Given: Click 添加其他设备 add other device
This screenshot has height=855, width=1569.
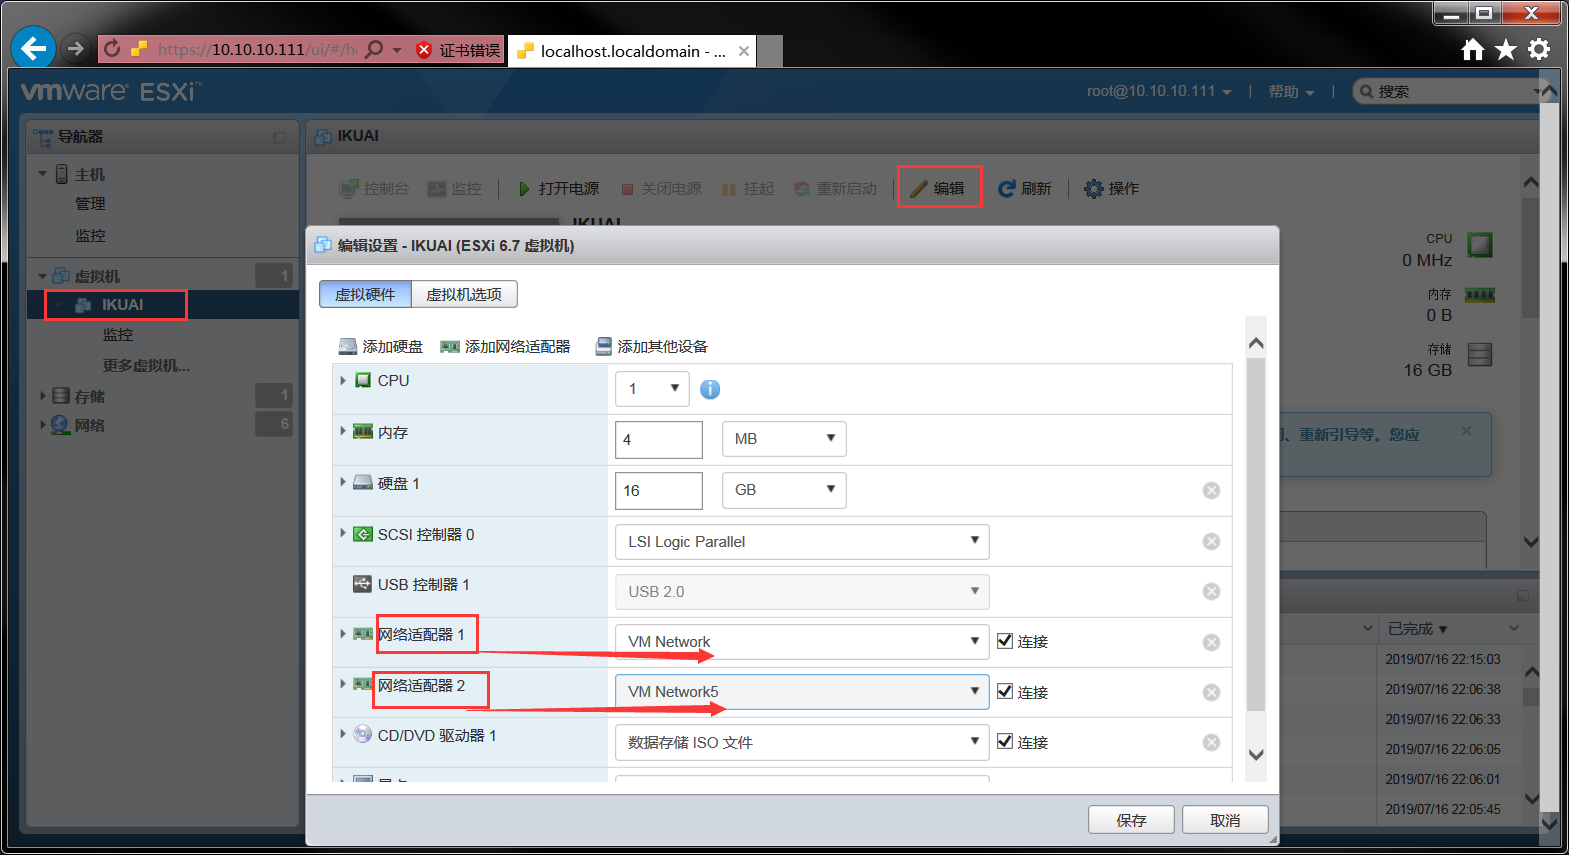Looking at the screenshot, I should click(x=651, y=346).
